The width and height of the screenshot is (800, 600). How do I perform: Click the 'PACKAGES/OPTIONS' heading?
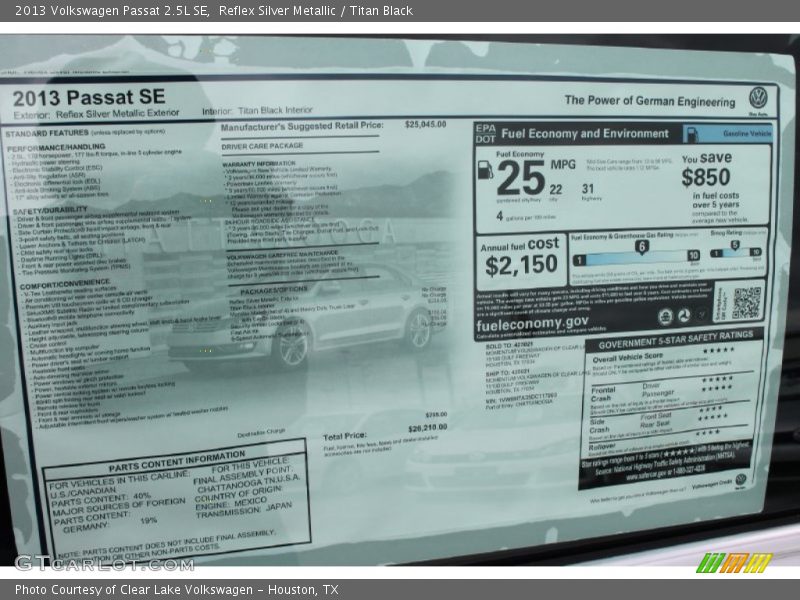pyautogui.click(x=274, y=290)
